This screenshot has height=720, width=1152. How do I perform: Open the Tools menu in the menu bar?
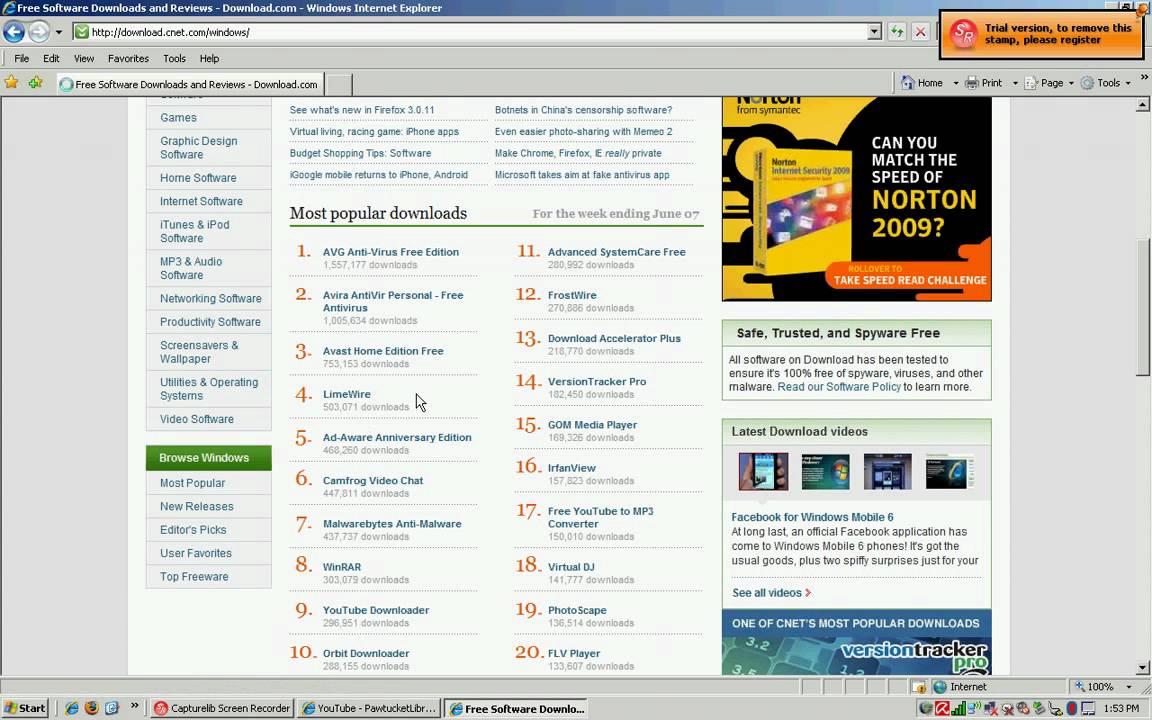click(174, 58)
